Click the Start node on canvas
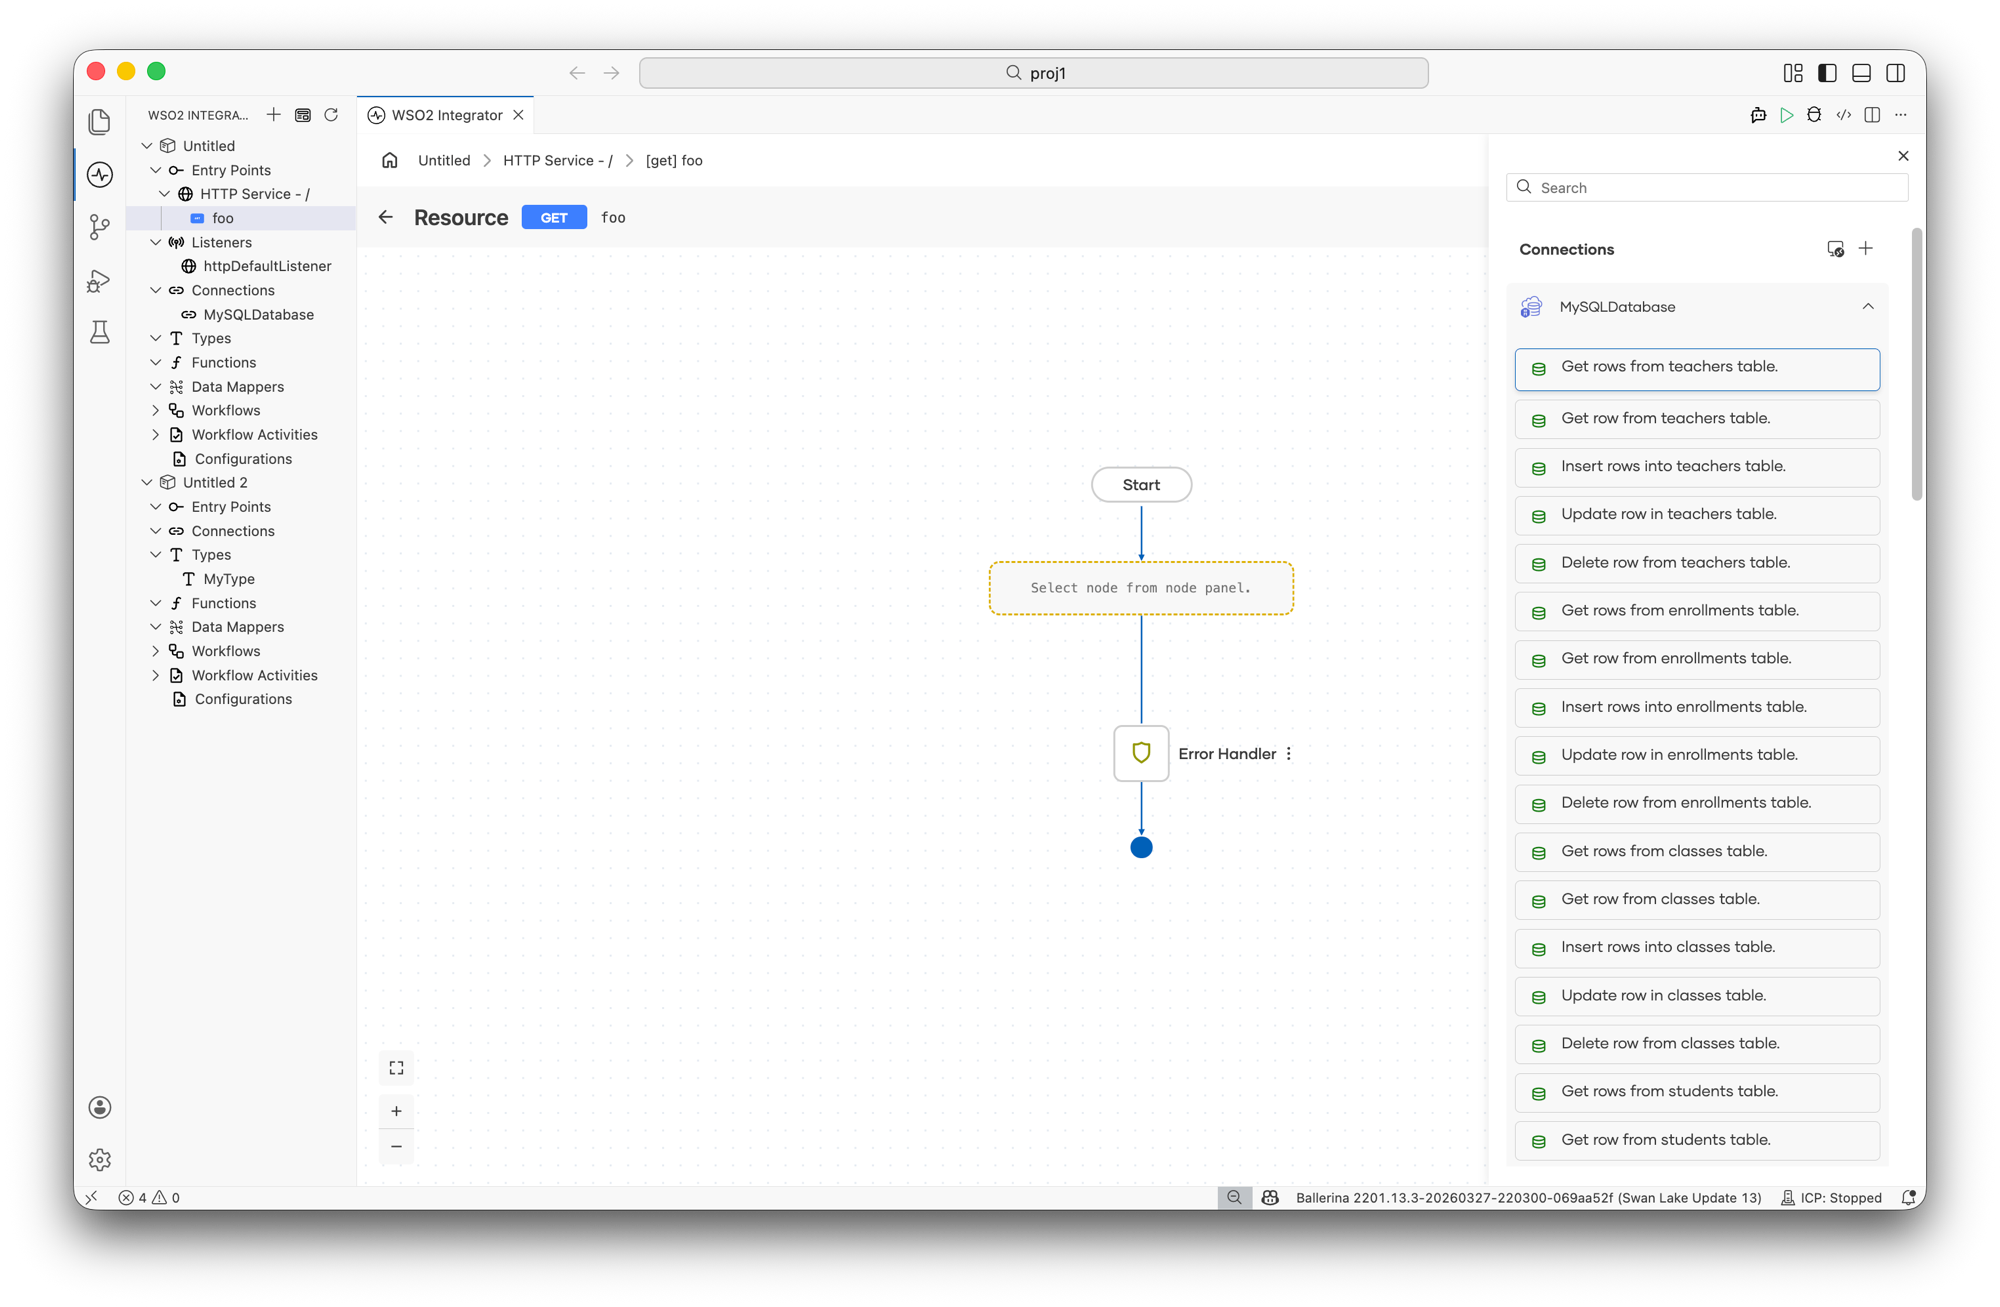Screen dimensions: 2000x1307 (x=1141, y=485)
